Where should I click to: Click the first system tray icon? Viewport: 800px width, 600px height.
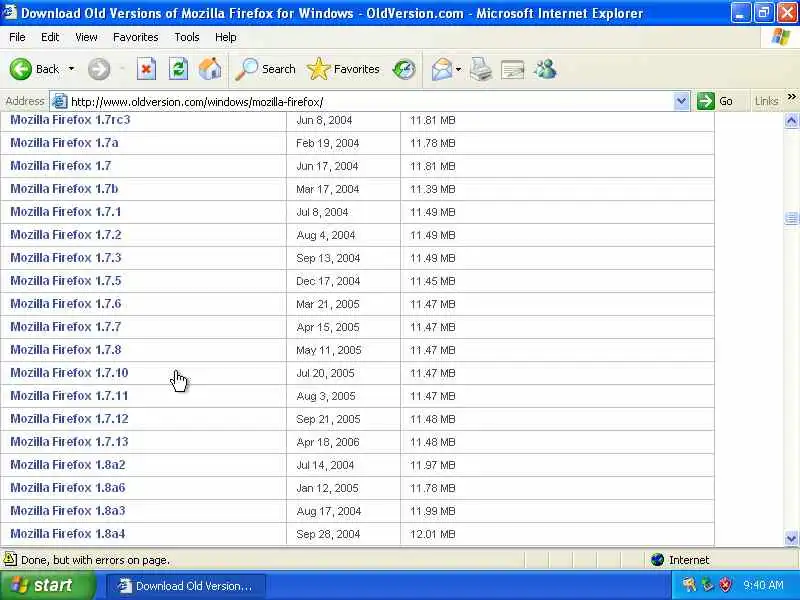tap(689, 585)
